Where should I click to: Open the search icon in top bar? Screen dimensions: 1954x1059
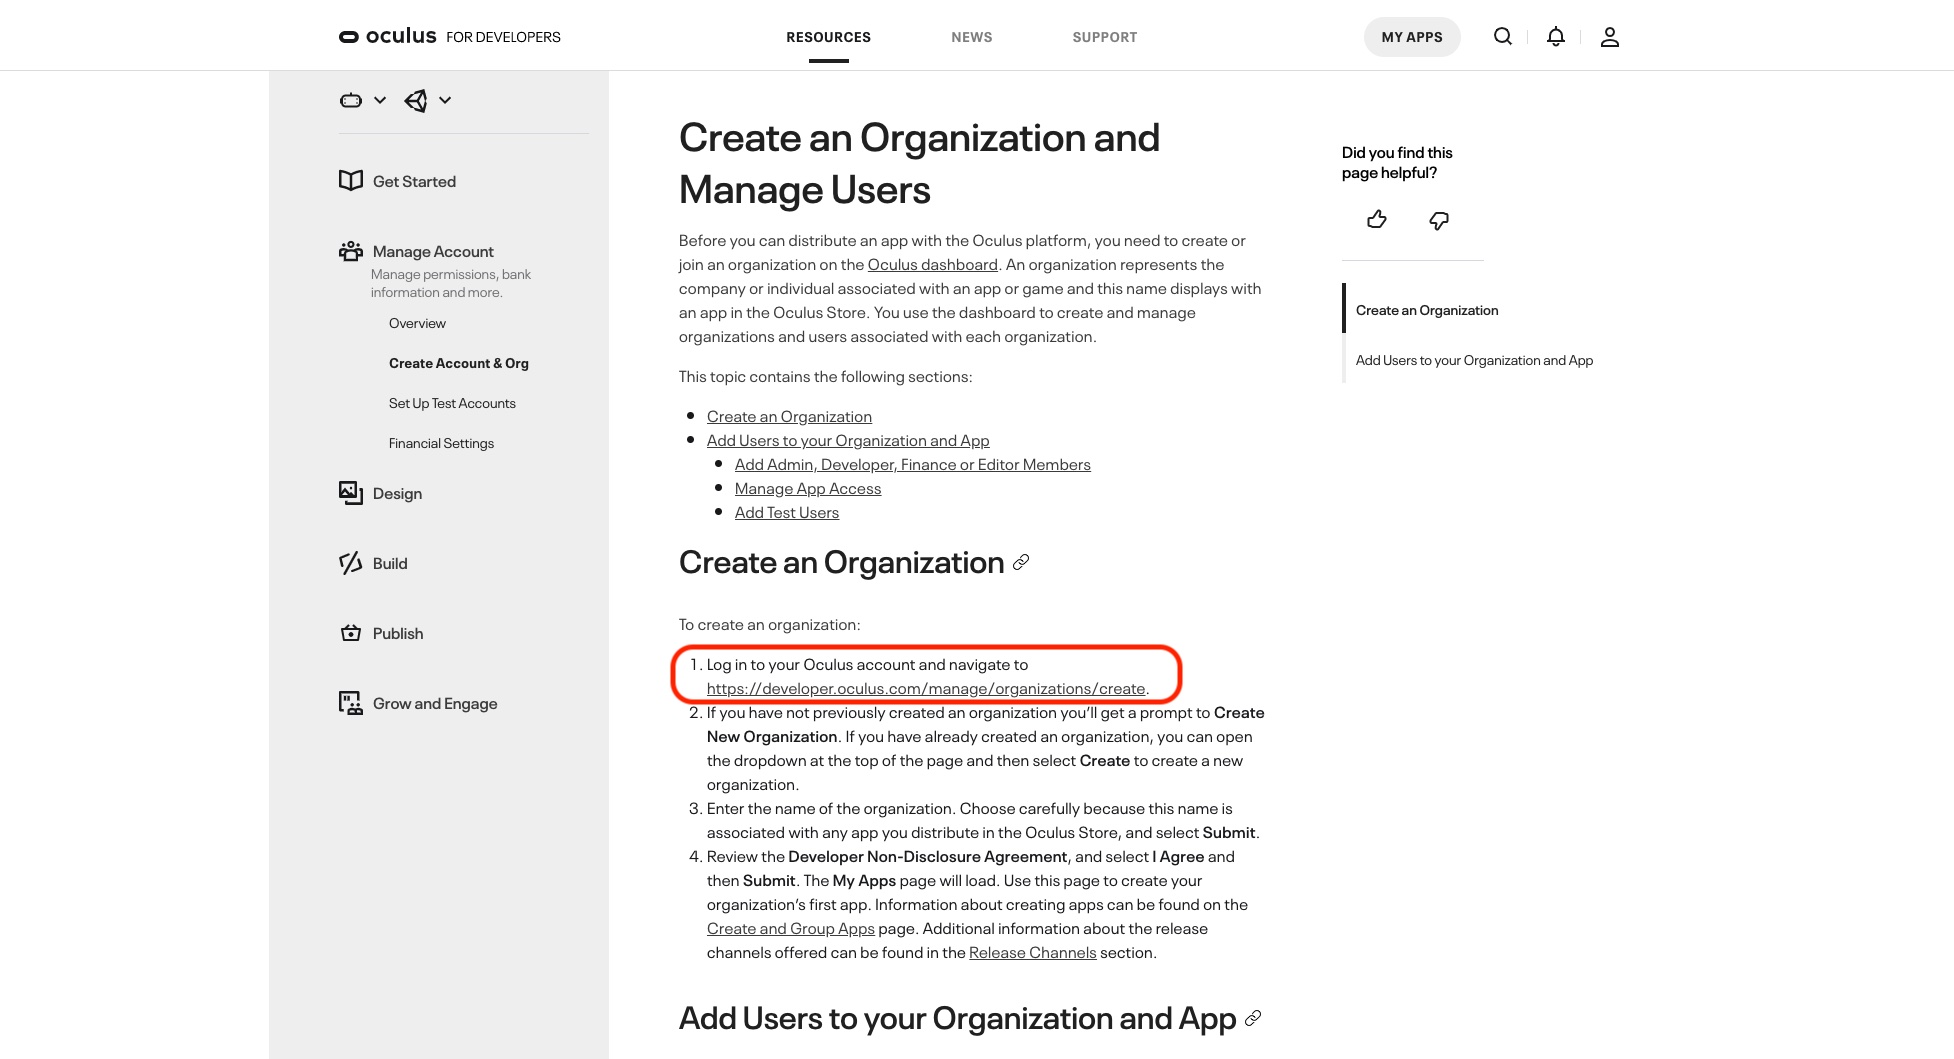(x=1503, y=37)
